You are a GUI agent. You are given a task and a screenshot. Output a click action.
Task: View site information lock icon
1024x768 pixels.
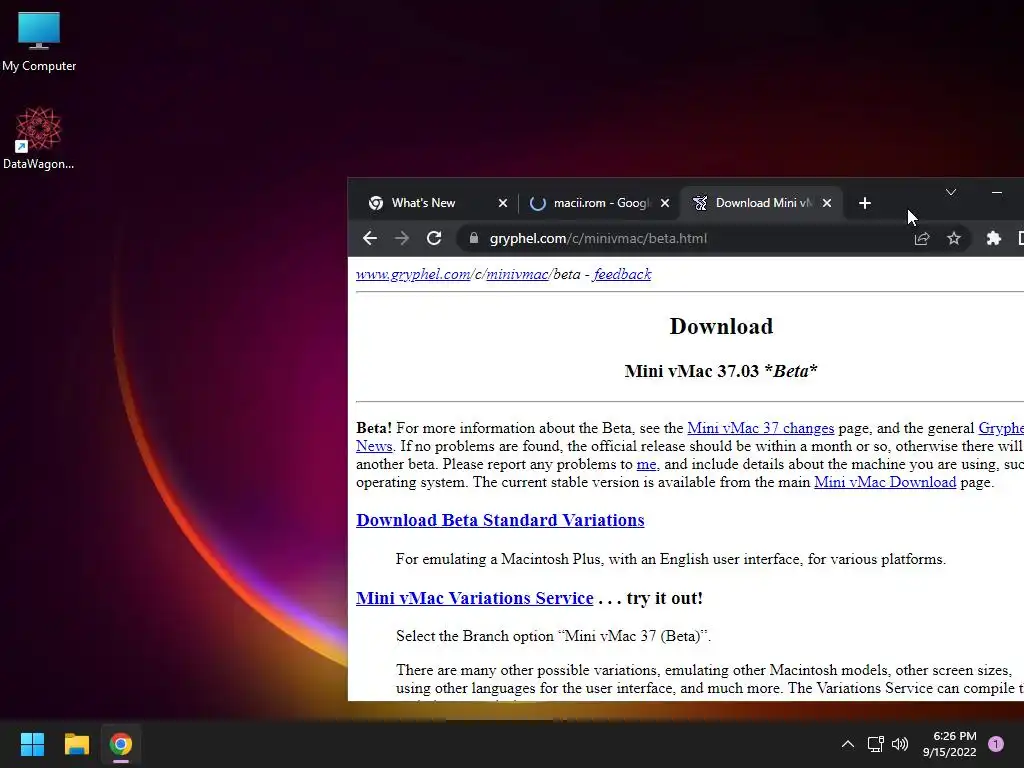[474, 238]
